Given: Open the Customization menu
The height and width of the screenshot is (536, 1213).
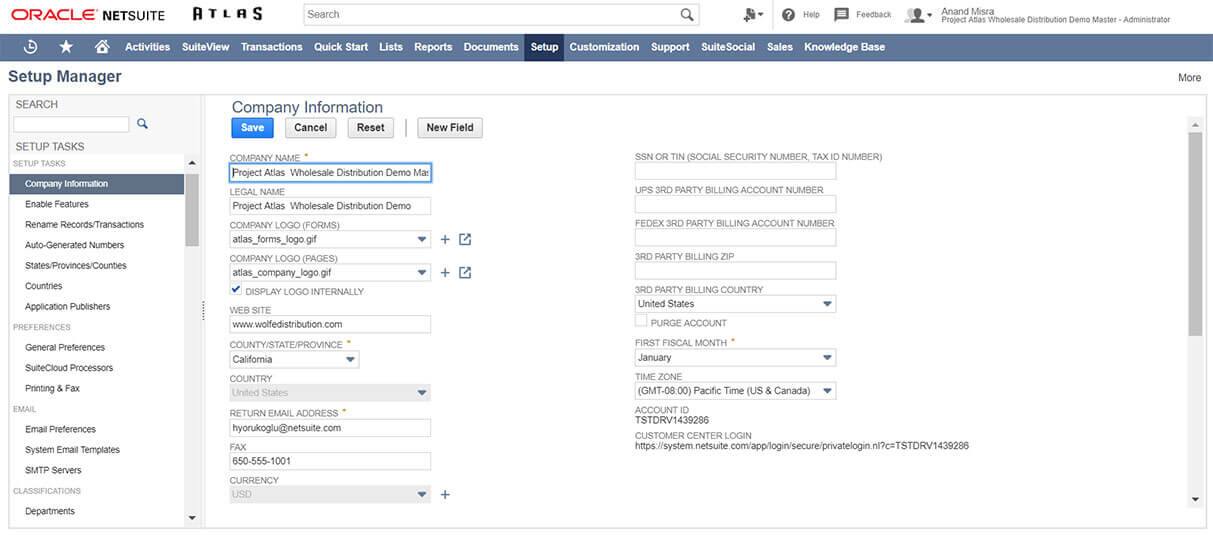Looking at the screenshot, I should click(x=604, y=47).
